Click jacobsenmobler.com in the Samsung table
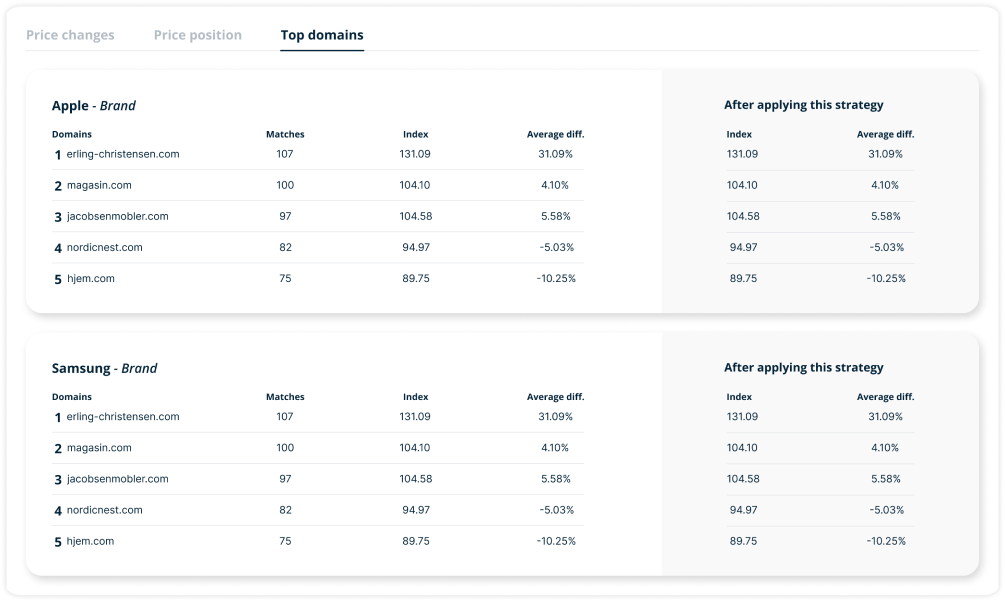This screenshot has height=602, width=1005. [x=117, y=478]
